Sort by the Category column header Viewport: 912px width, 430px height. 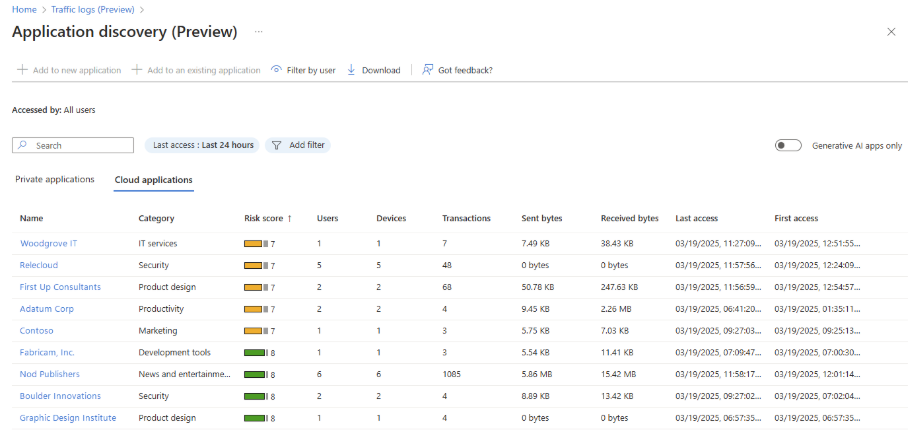tap(156, 218)
